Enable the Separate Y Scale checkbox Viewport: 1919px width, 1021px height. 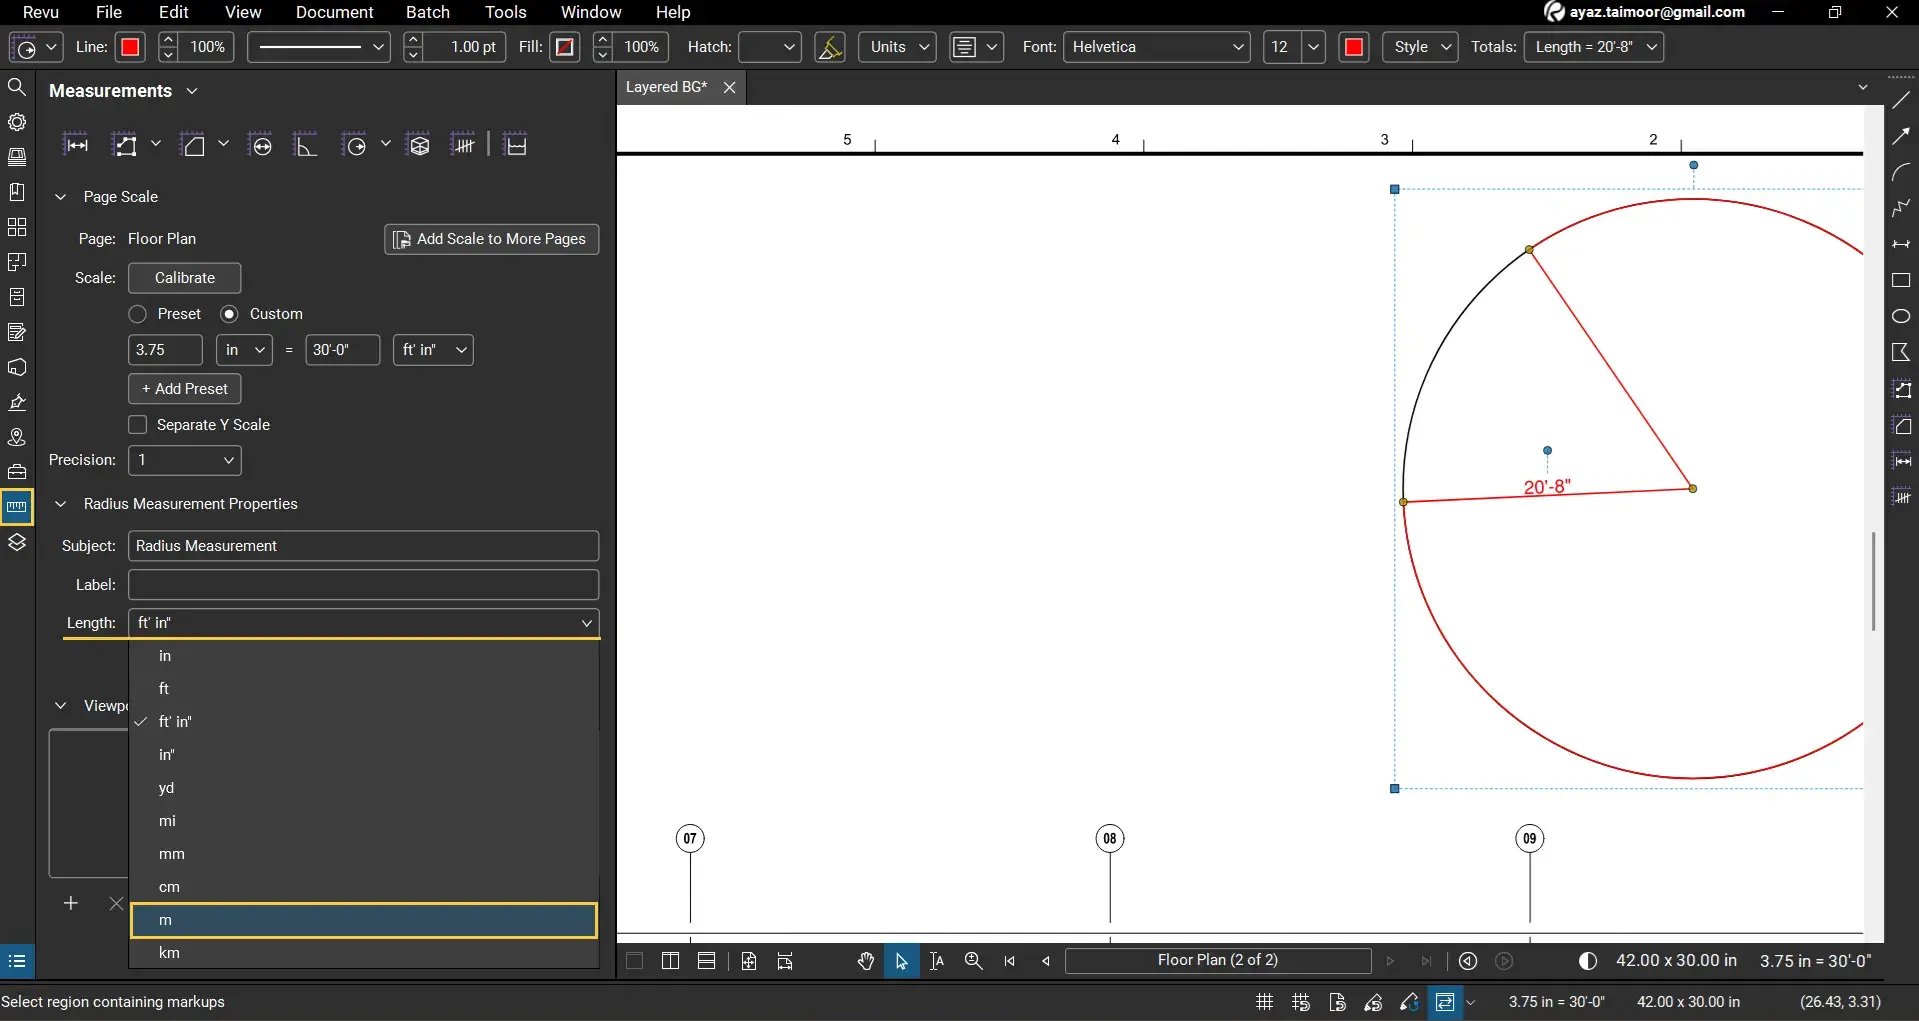pyautogui.click(x=138, y=424)
